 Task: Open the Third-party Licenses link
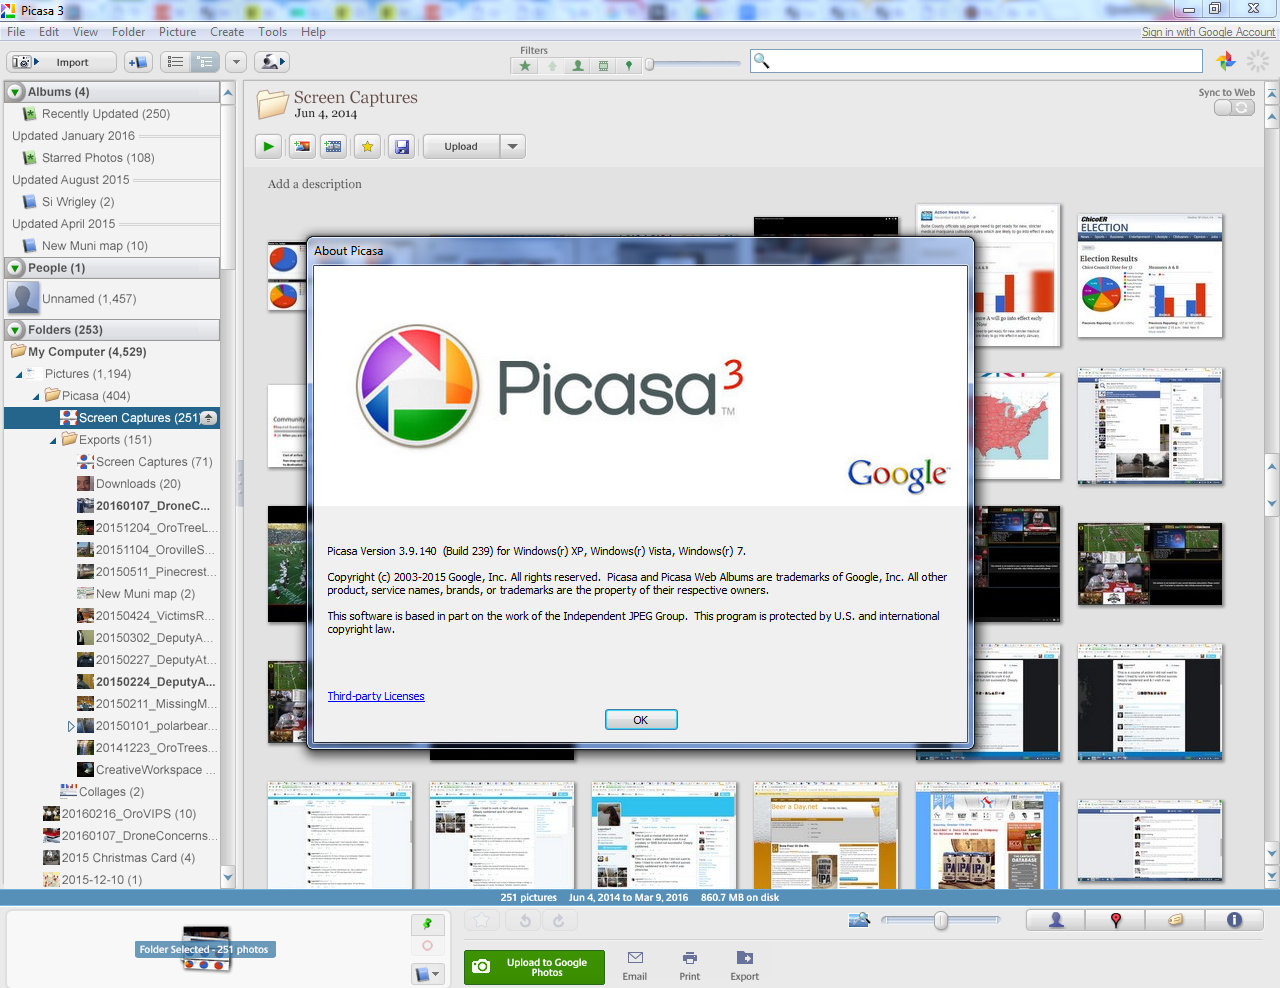(x=376, y=696)
